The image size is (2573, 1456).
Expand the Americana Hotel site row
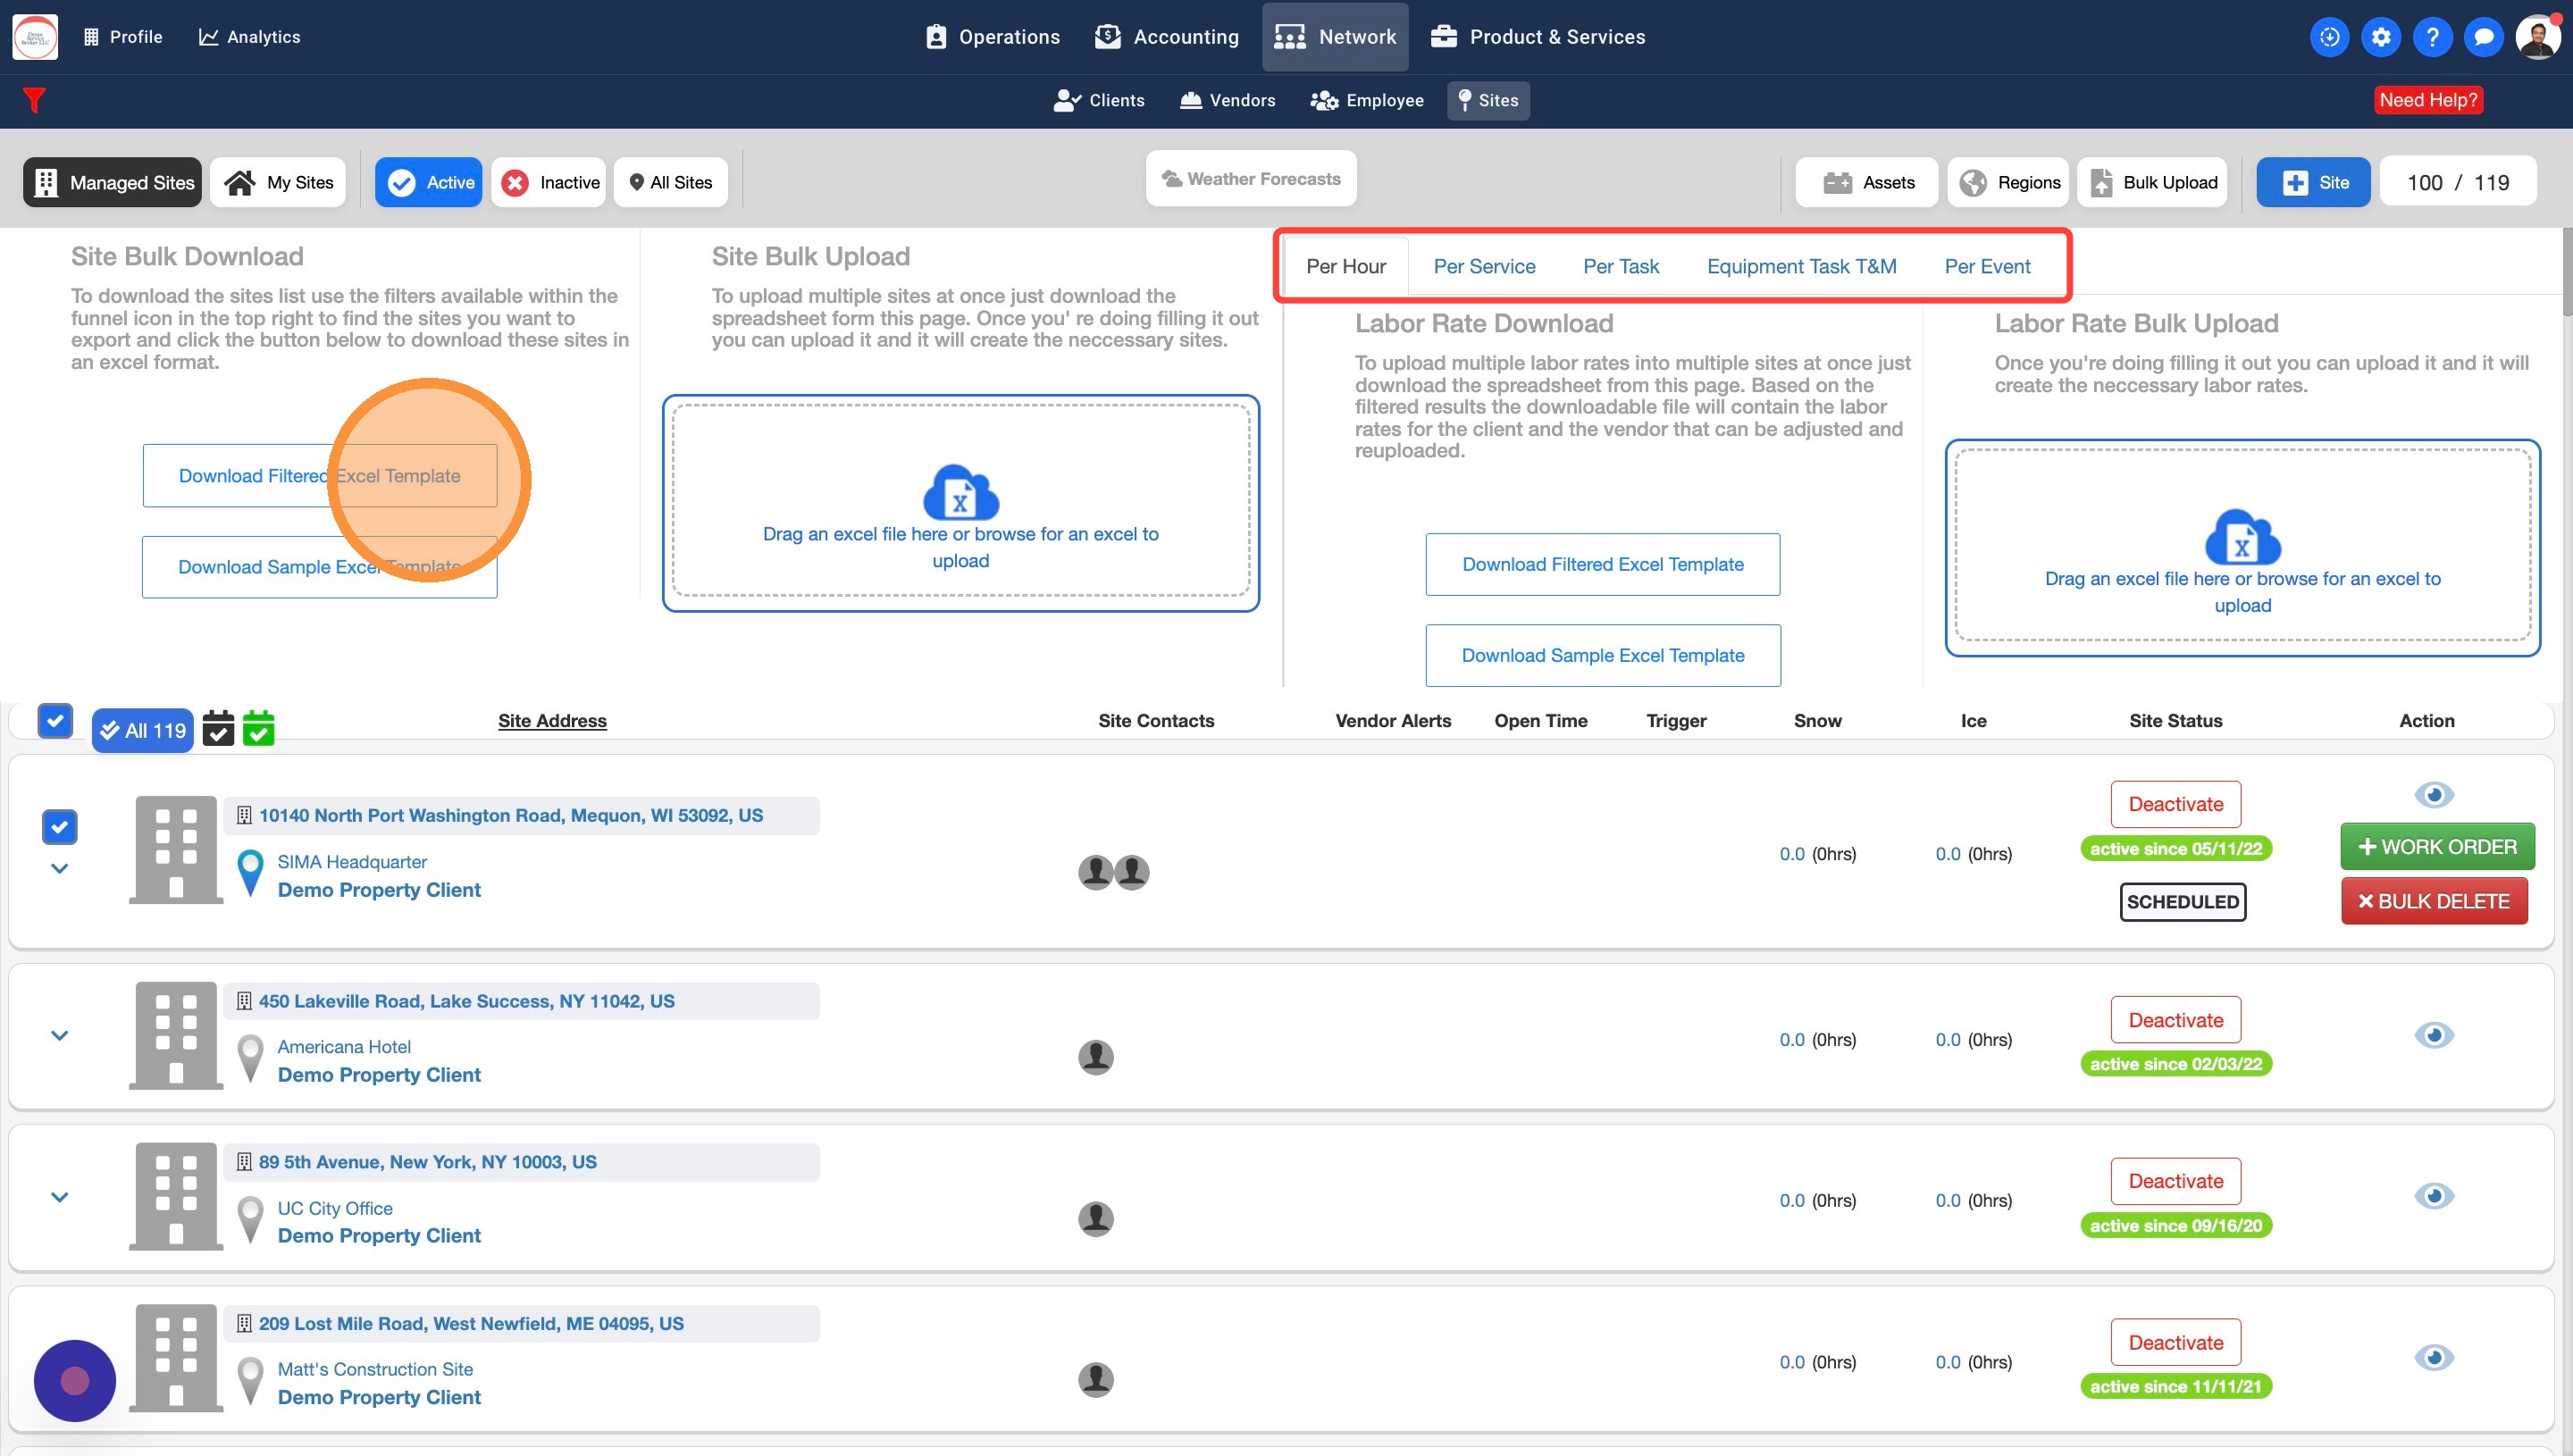click(x=59, y=1036)
